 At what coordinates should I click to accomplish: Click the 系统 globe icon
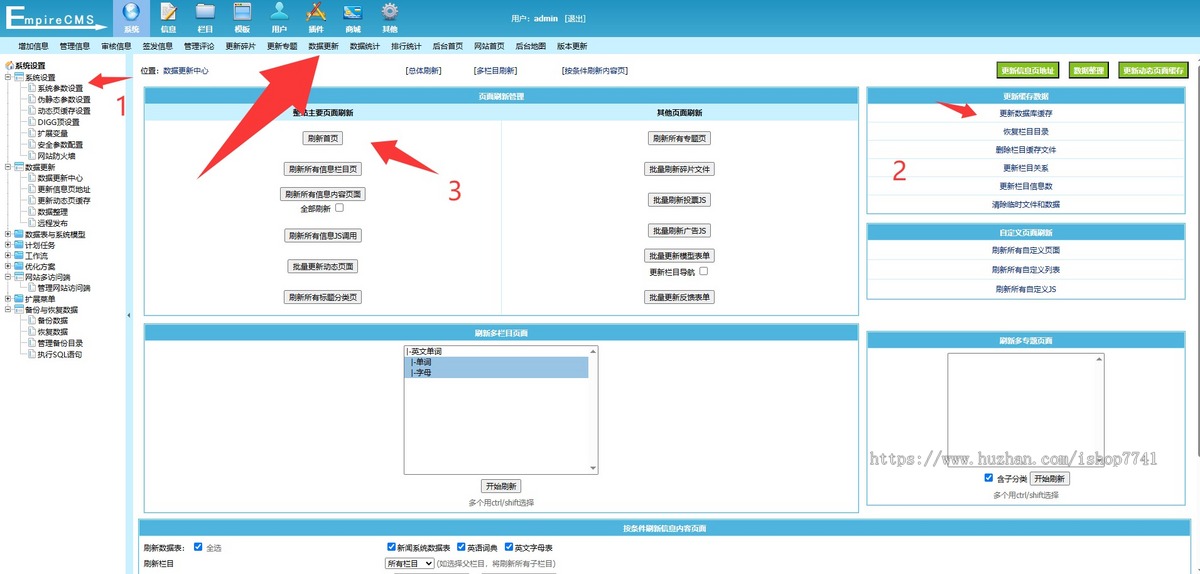[131, 13]
